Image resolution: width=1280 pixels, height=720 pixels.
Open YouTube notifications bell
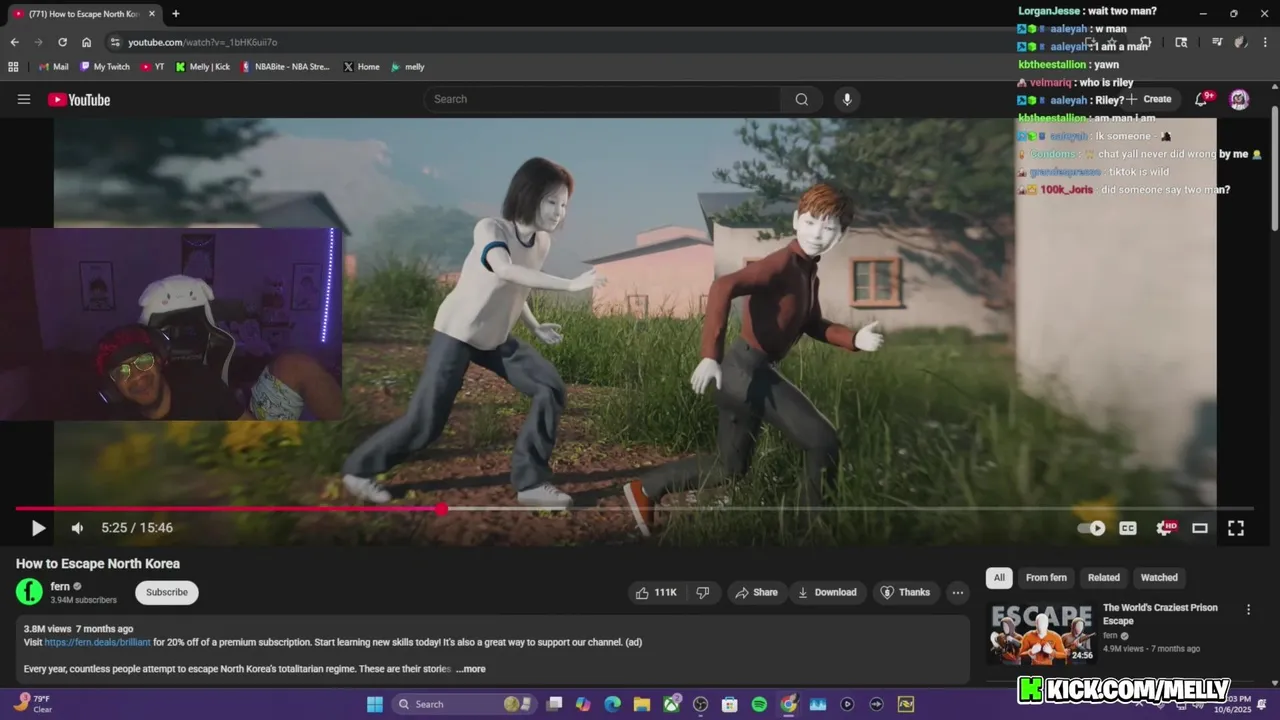click(1202, 99)
